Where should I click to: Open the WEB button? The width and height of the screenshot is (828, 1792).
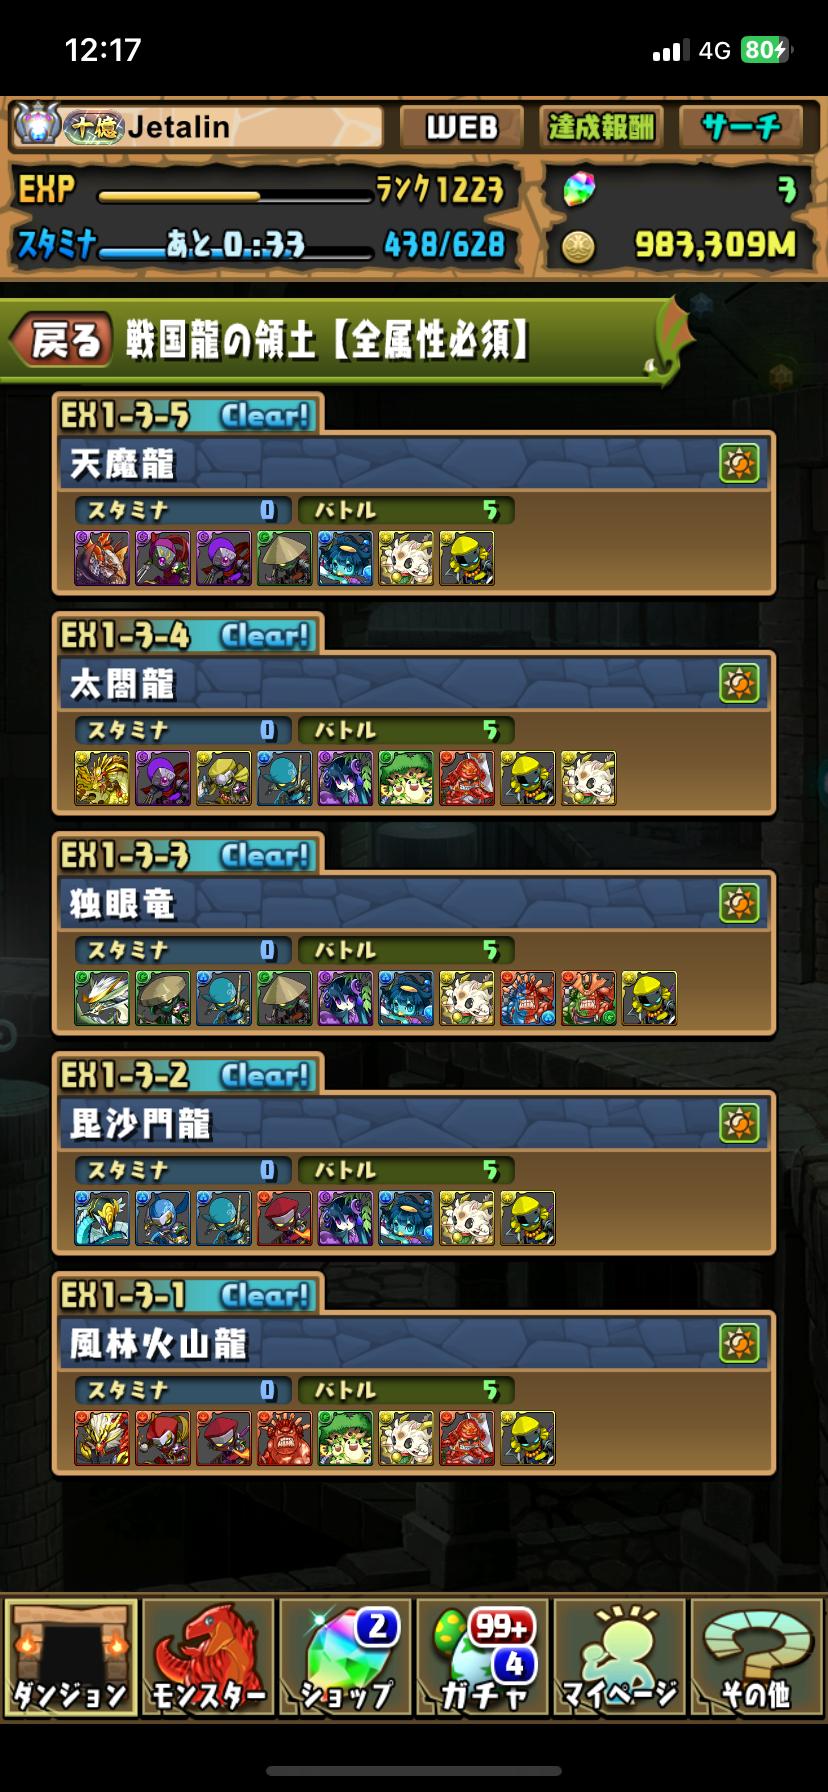coord(462,127)
